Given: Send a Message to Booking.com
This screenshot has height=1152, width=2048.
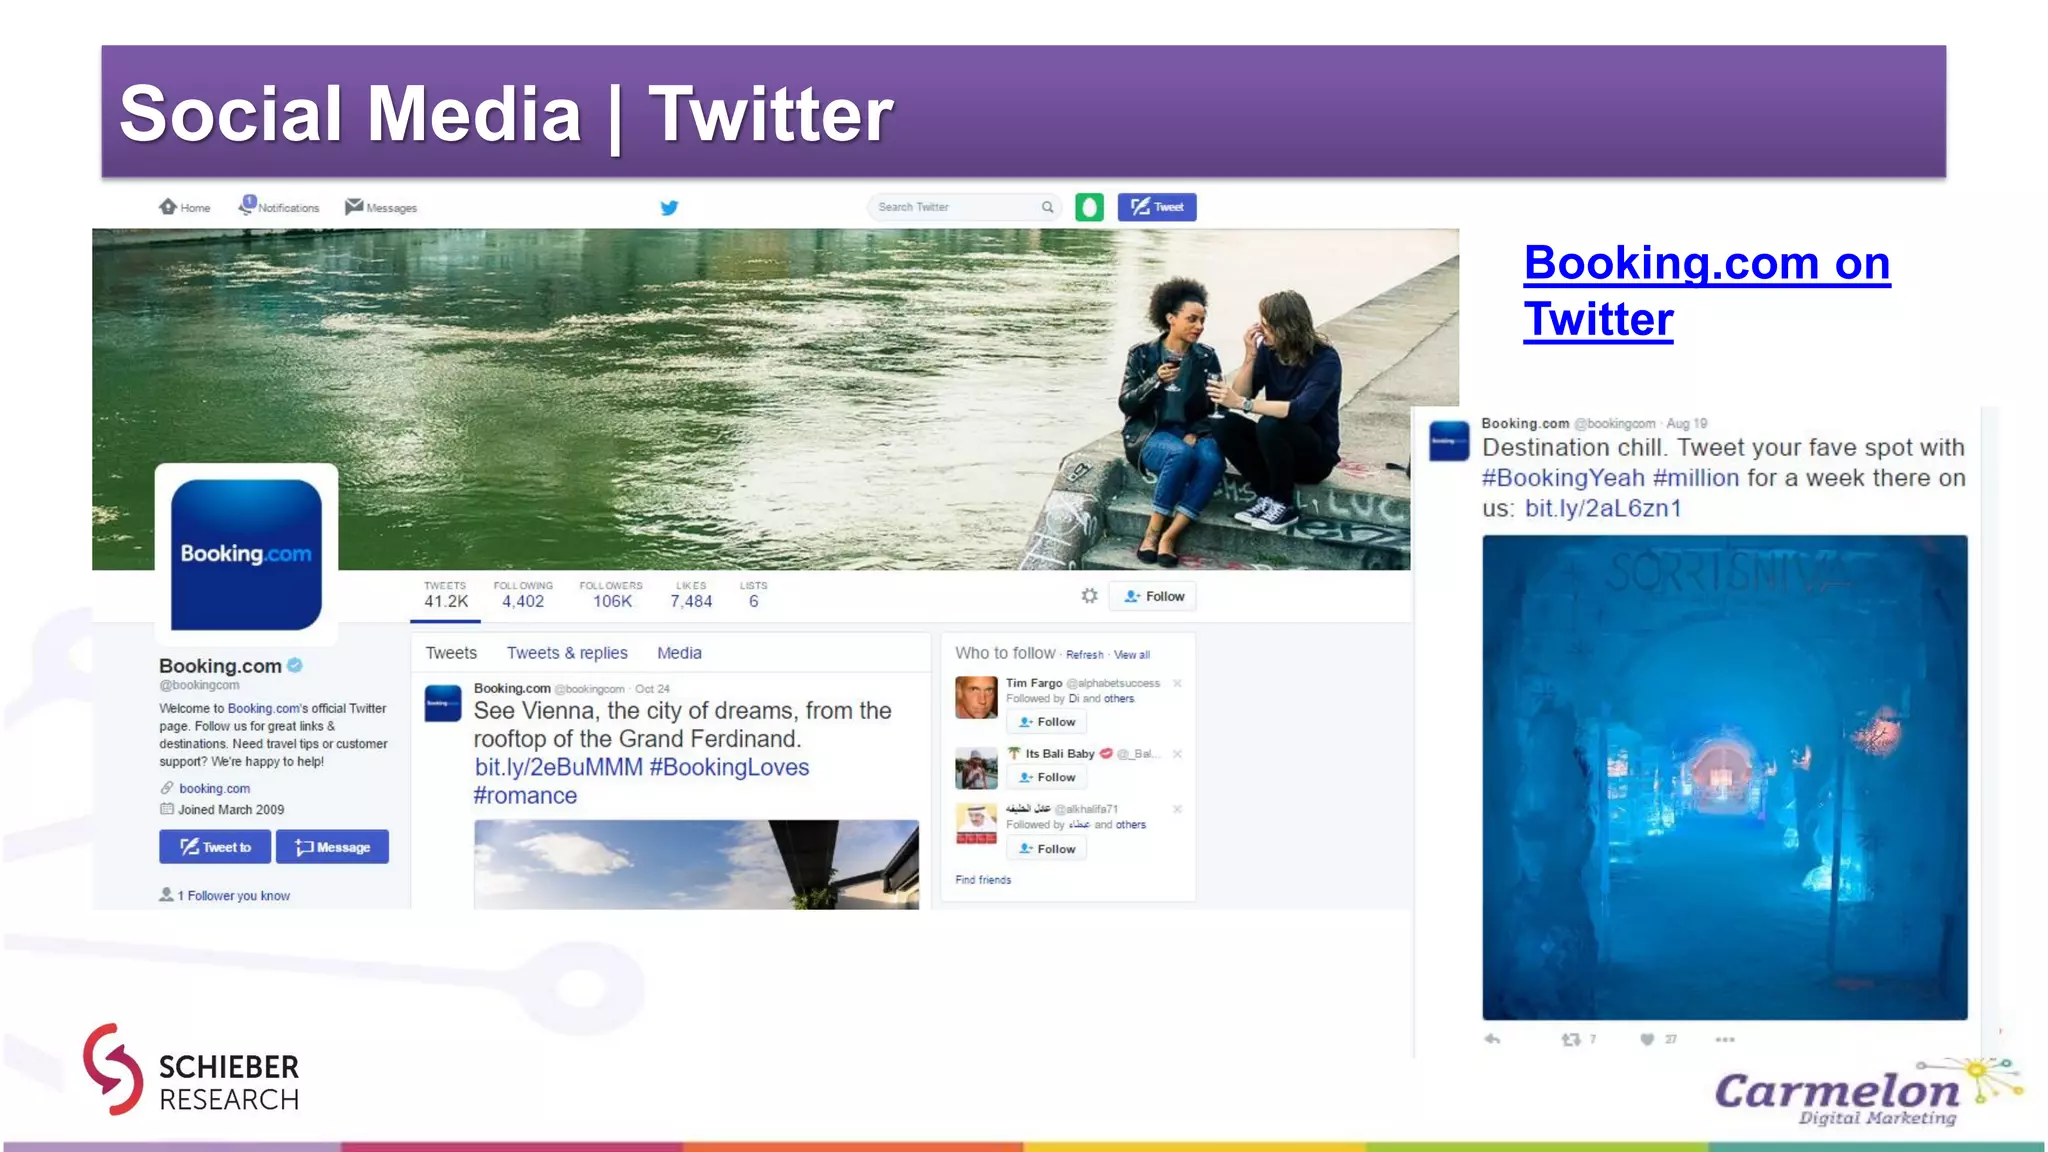Looking at the screenshot, I should point(332,847).
